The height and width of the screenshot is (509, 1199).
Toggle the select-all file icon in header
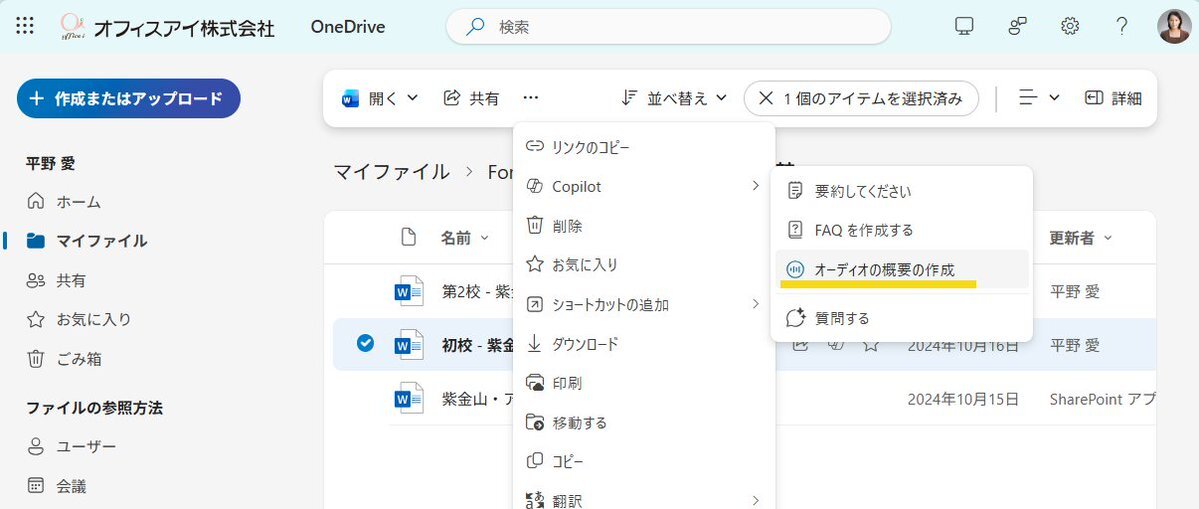coord(408,238)
